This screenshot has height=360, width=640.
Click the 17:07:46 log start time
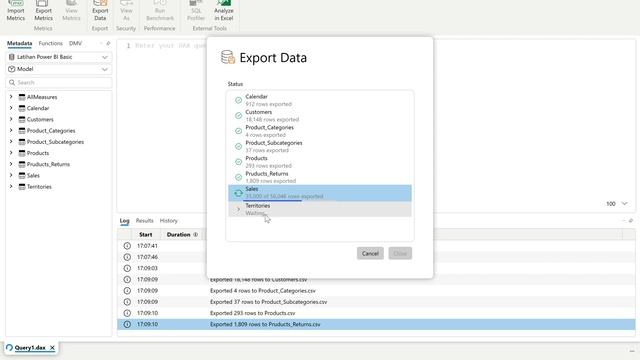coord(147,257)
